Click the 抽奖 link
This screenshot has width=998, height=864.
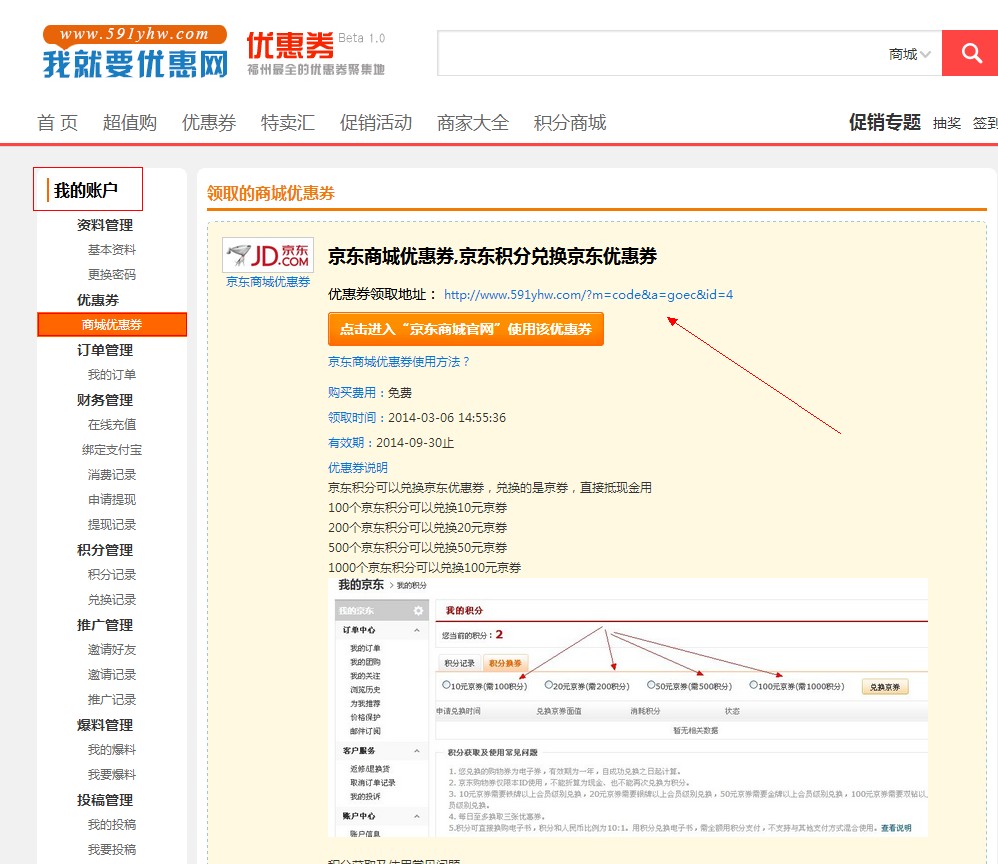[946, 123]
